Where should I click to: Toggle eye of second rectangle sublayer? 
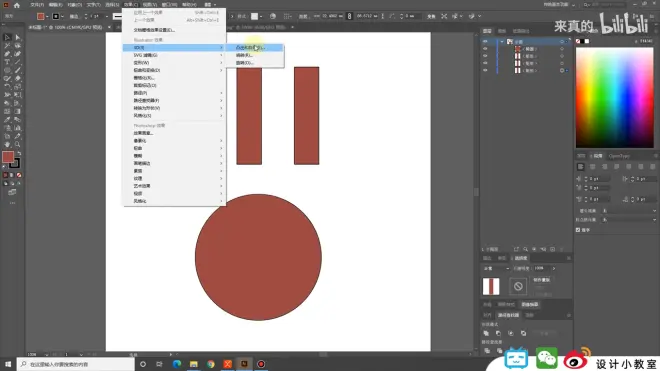pos(485,63)
